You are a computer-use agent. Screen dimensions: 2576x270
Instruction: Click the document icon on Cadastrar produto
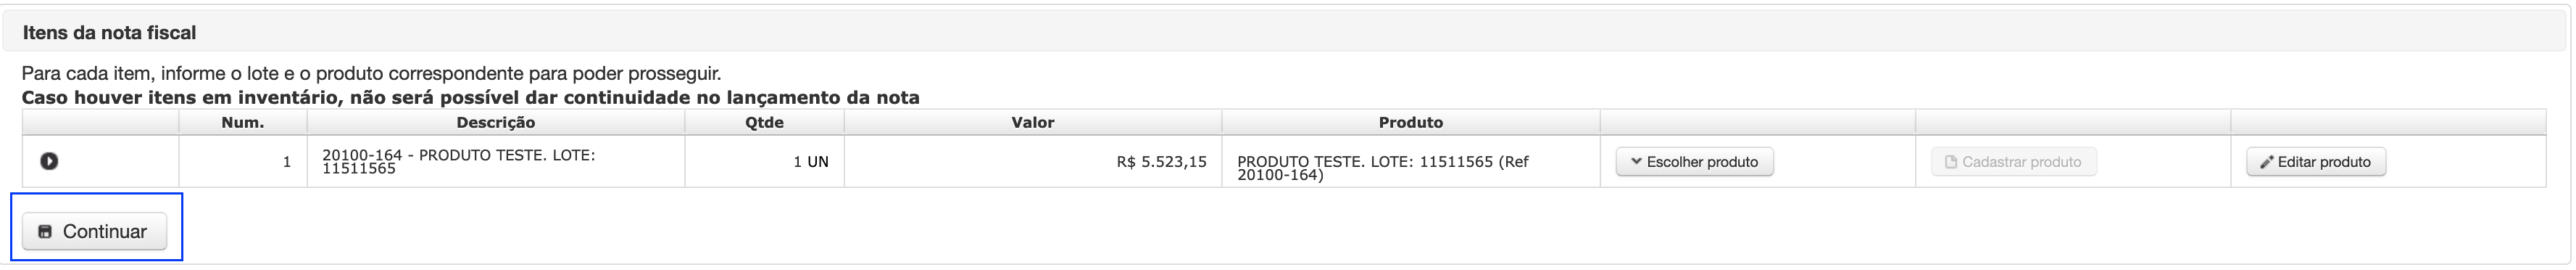(x=1951, y=162)
